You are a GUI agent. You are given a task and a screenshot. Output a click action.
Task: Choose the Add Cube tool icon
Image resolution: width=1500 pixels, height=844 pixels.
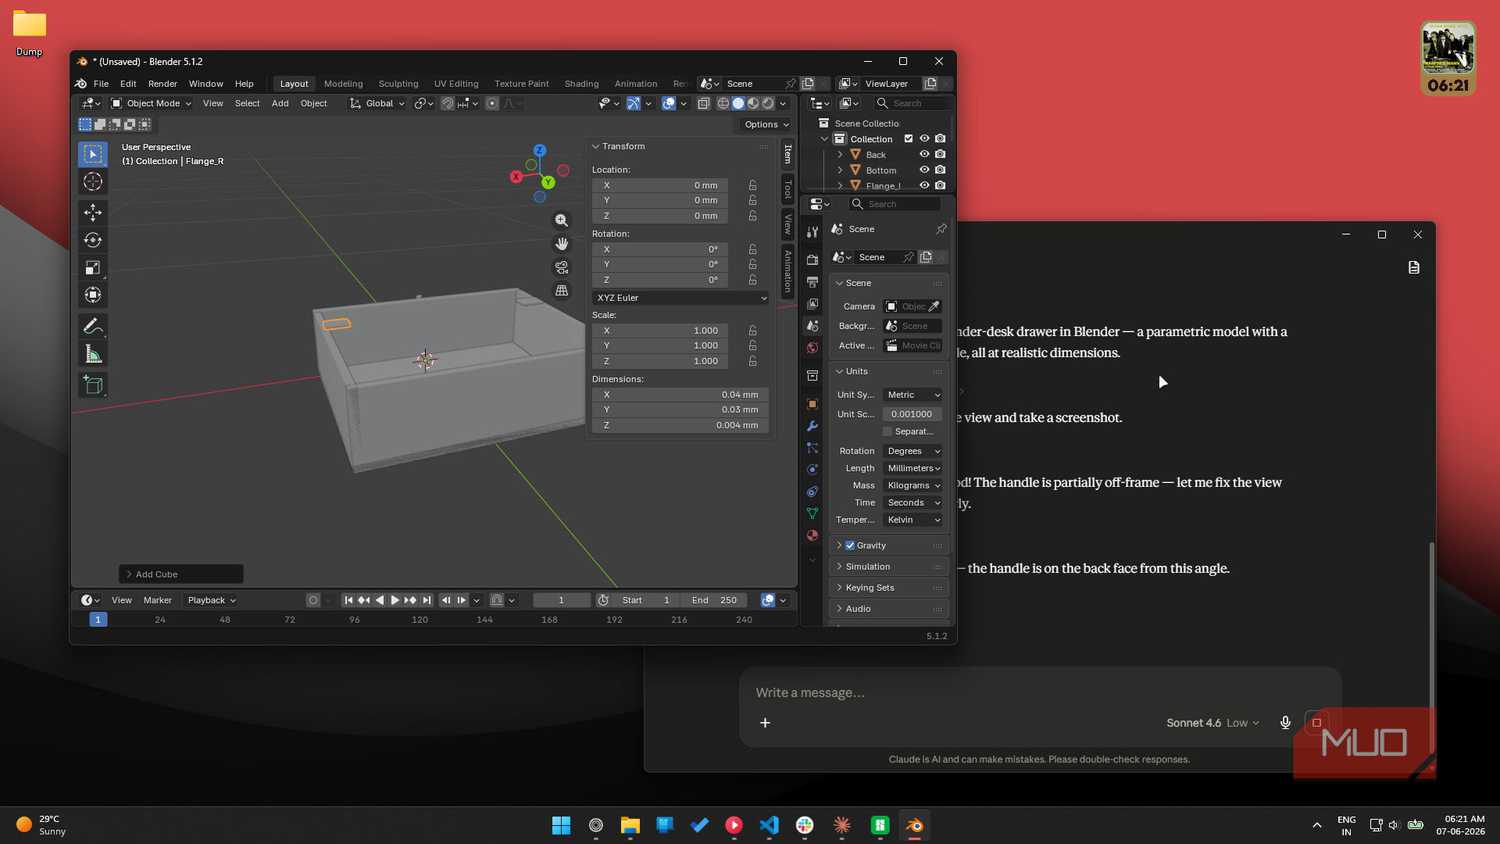coord(93,385)
